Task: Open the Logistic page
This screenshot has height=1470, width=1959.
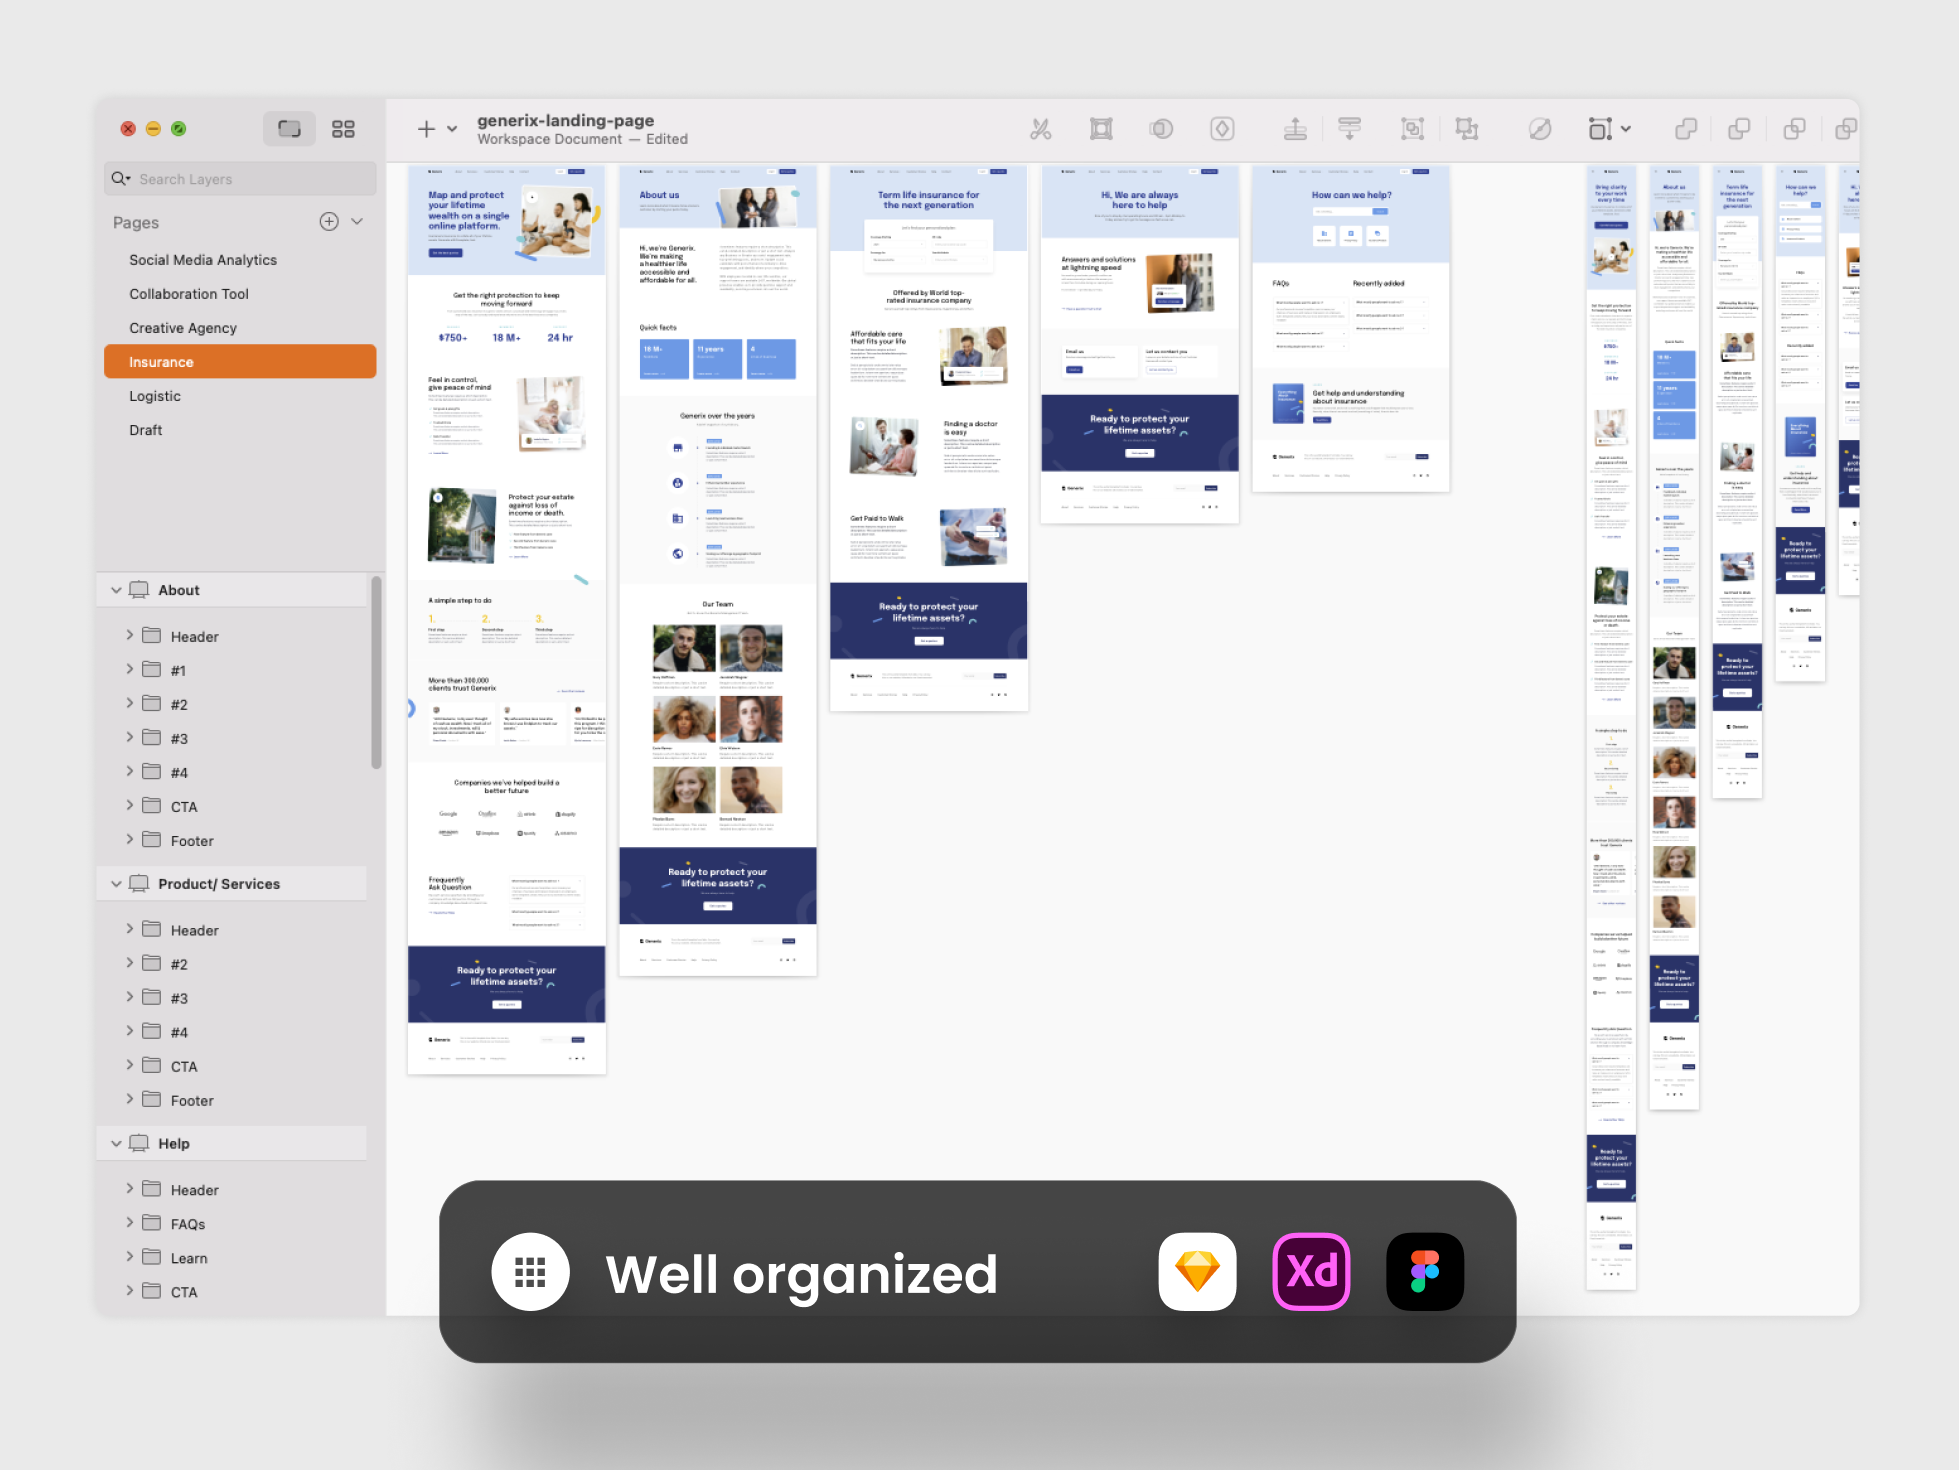Action: [x=155, y=396]
